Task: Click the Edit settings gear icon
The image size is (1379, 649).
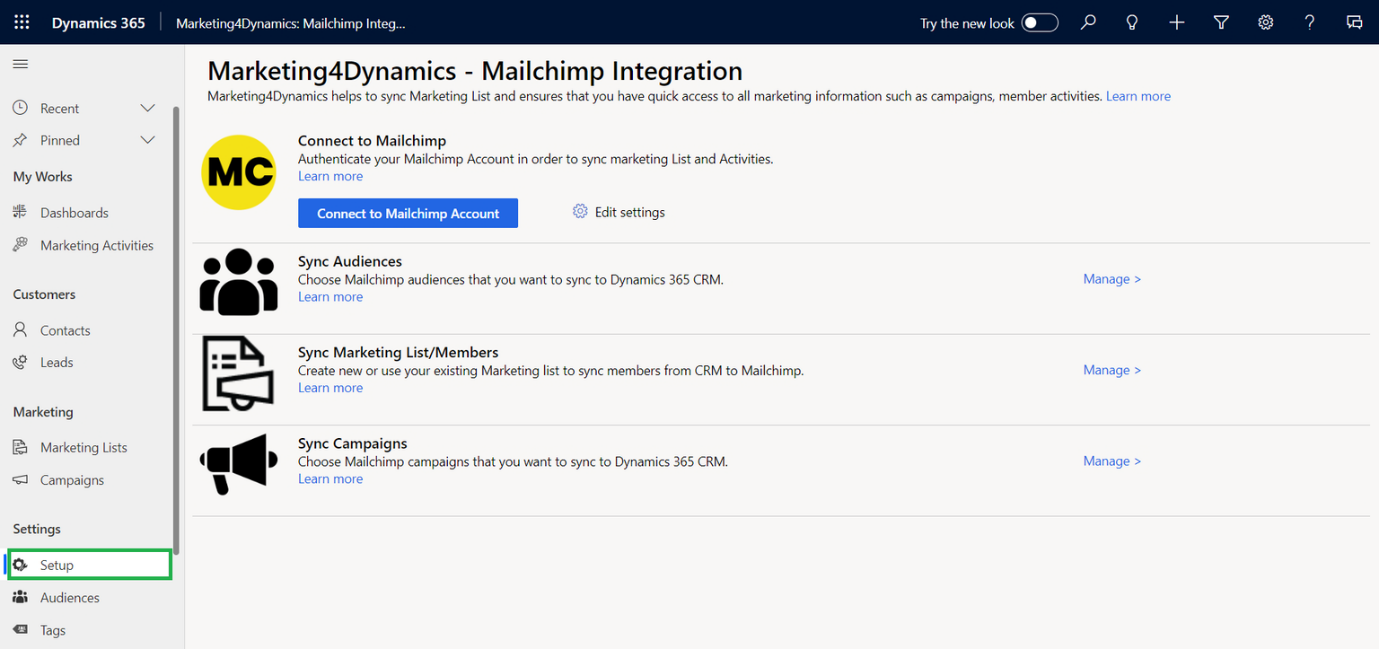Action: tap(579, 211)
